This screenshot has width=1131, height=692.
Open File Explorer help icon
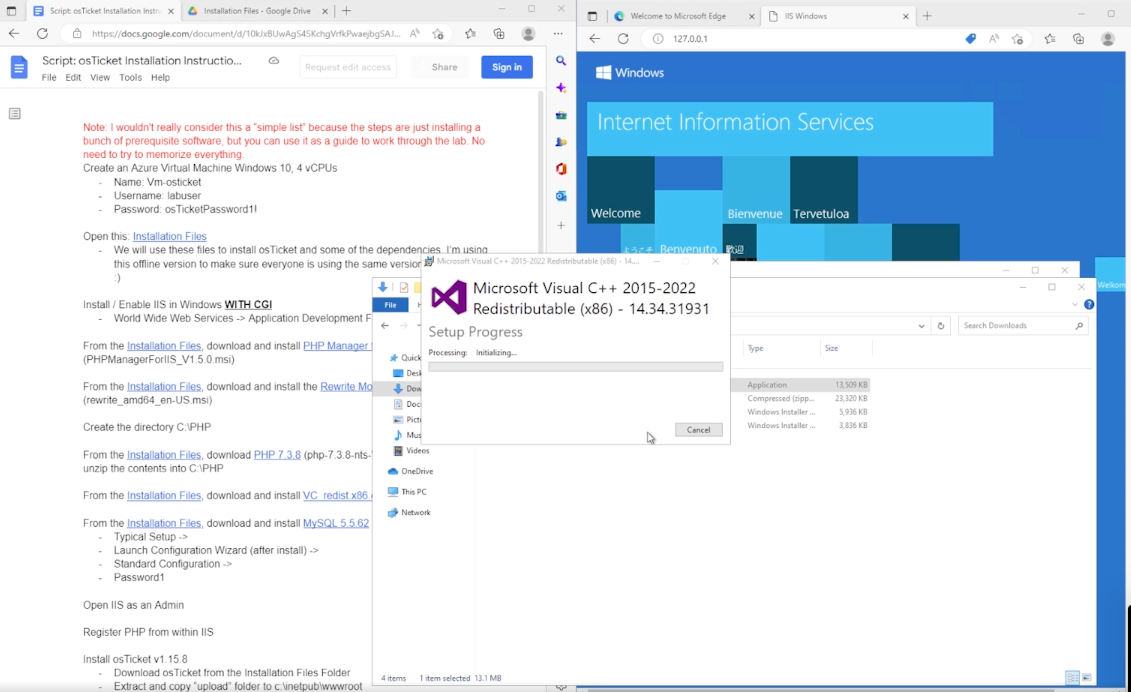click(1089, 305)
